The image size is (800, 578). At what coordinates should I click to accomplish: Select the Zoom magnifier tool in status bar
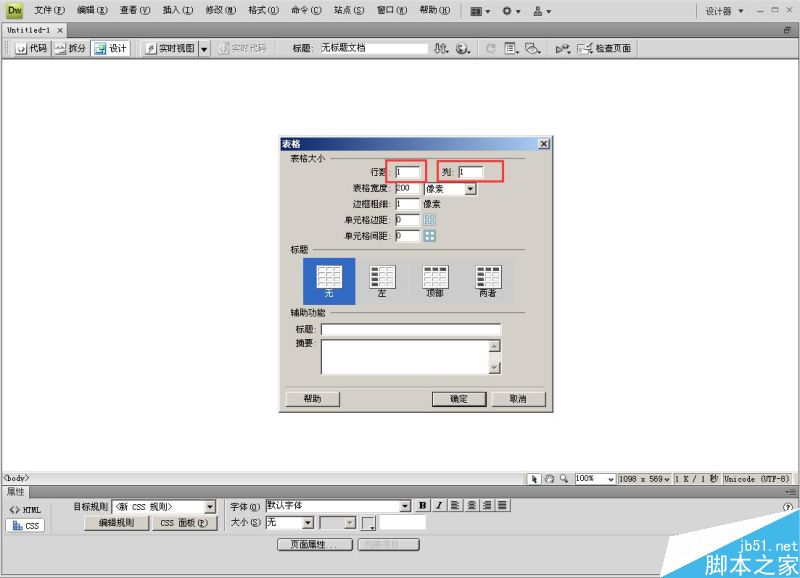tap(564, 479)
